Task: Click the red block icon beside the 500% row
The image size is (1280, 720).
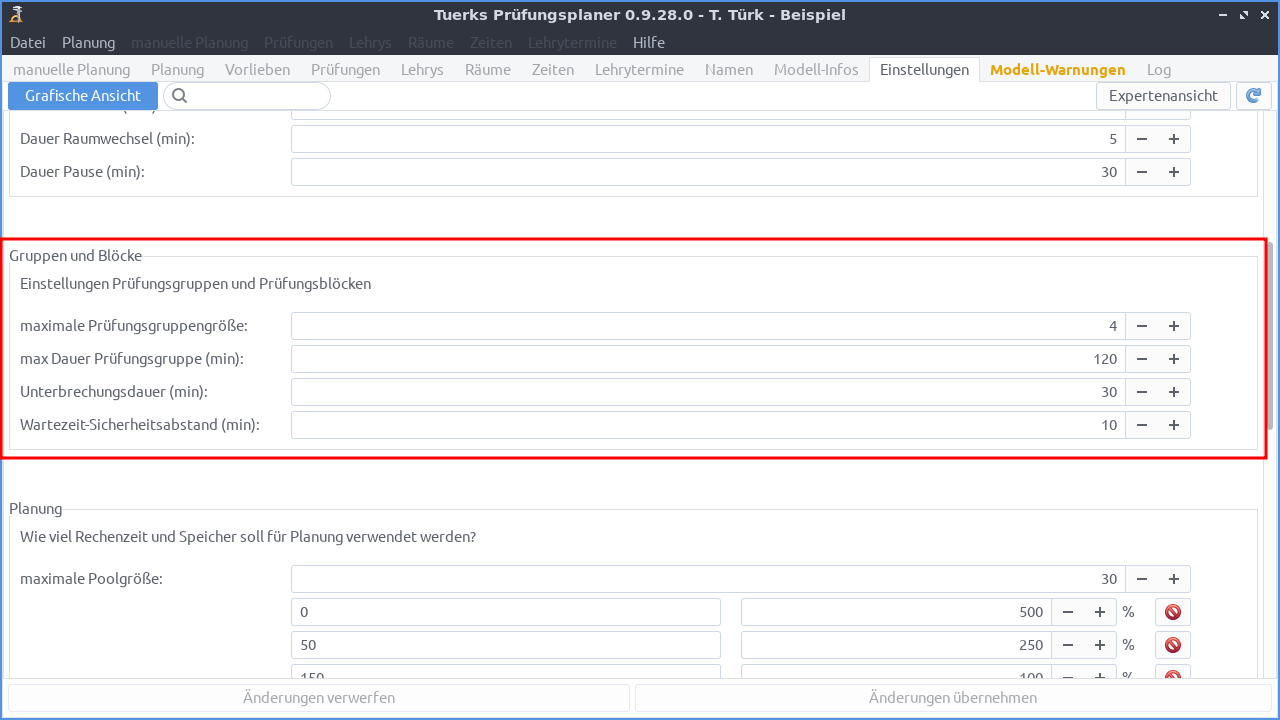Action: pyautogui.click(x=1171, y=611)
